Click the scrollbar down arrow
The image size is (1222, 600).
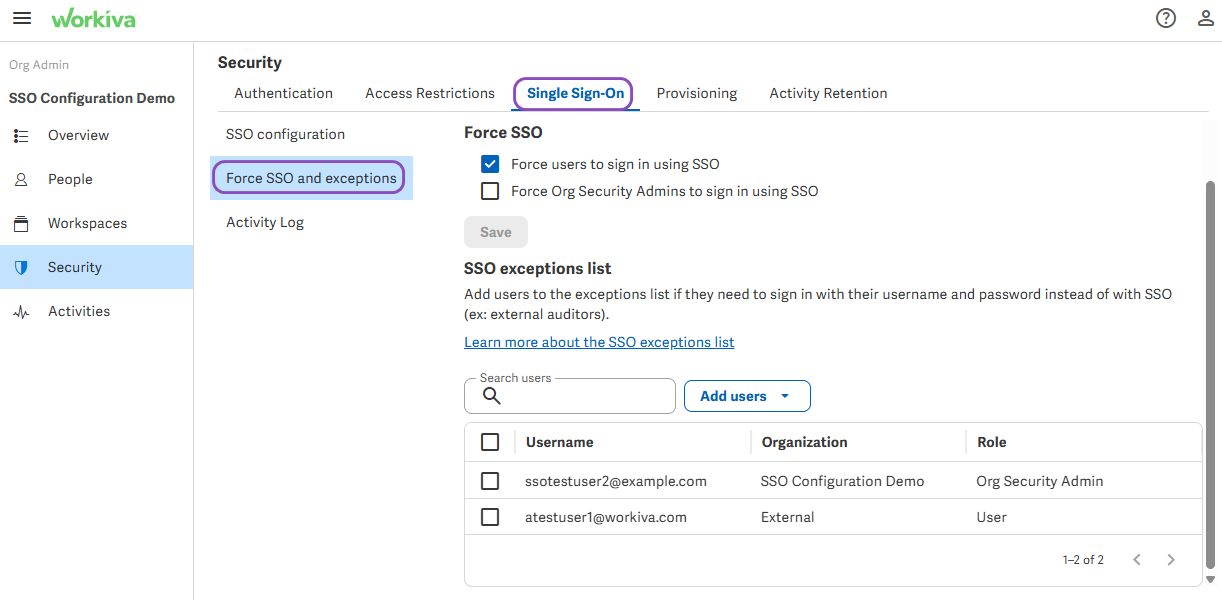1211,579
